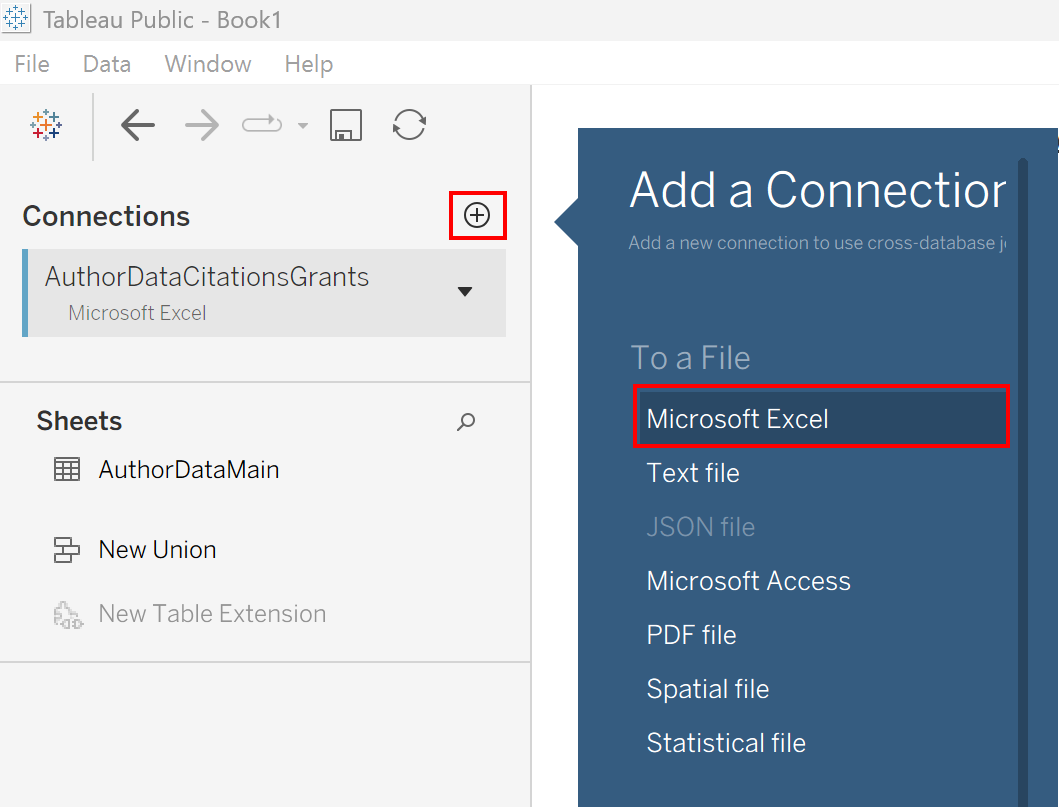
Task: Click the Add a Connection panel scrollbar
Action: (1023, 482)
